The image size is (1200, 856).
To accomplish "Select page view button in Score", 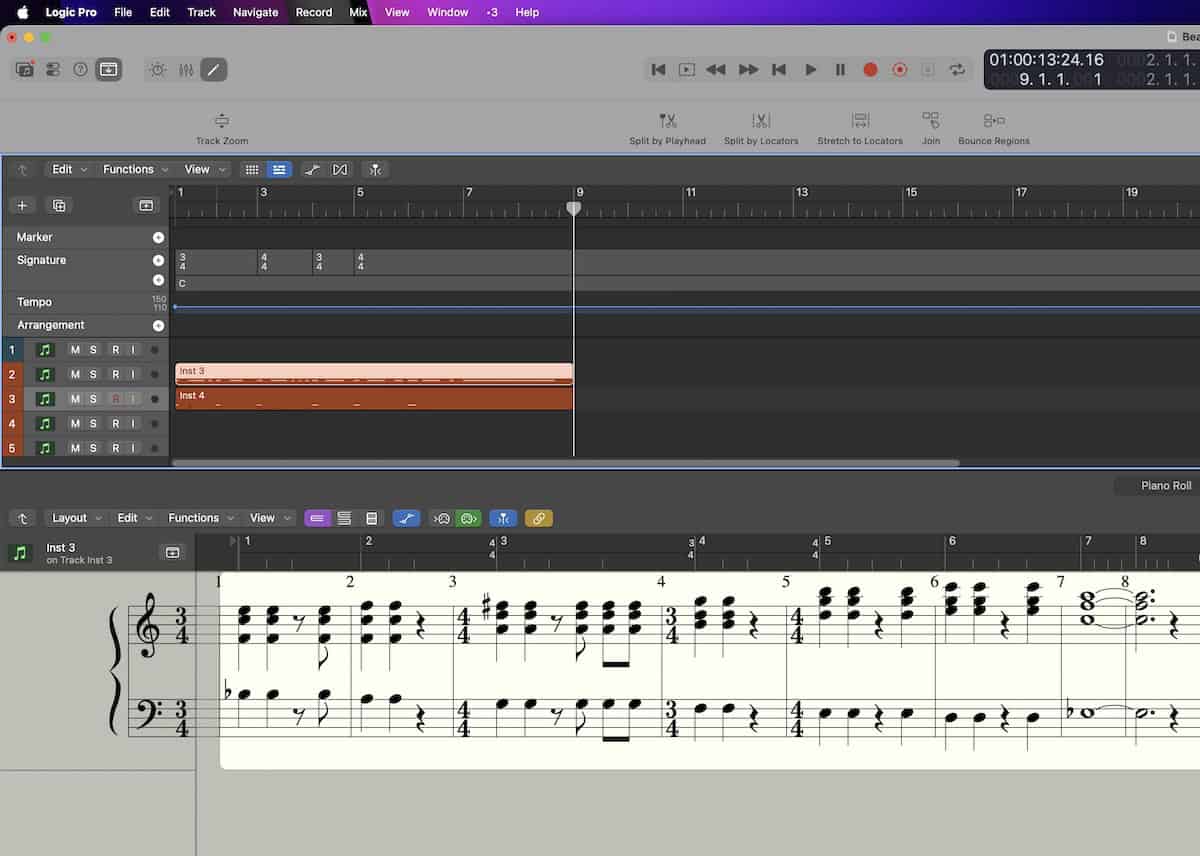I will [x=371, y=518].
